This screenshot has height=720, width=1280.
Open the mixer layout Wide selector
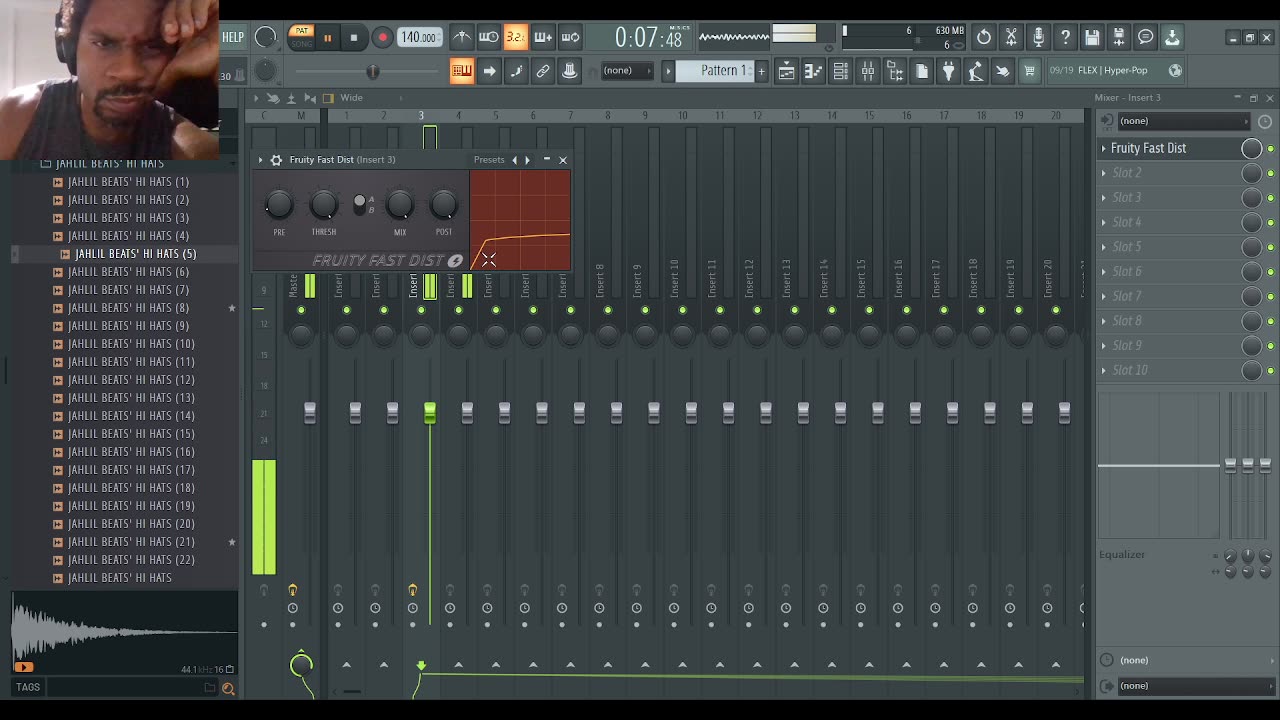tap(351, 98)
